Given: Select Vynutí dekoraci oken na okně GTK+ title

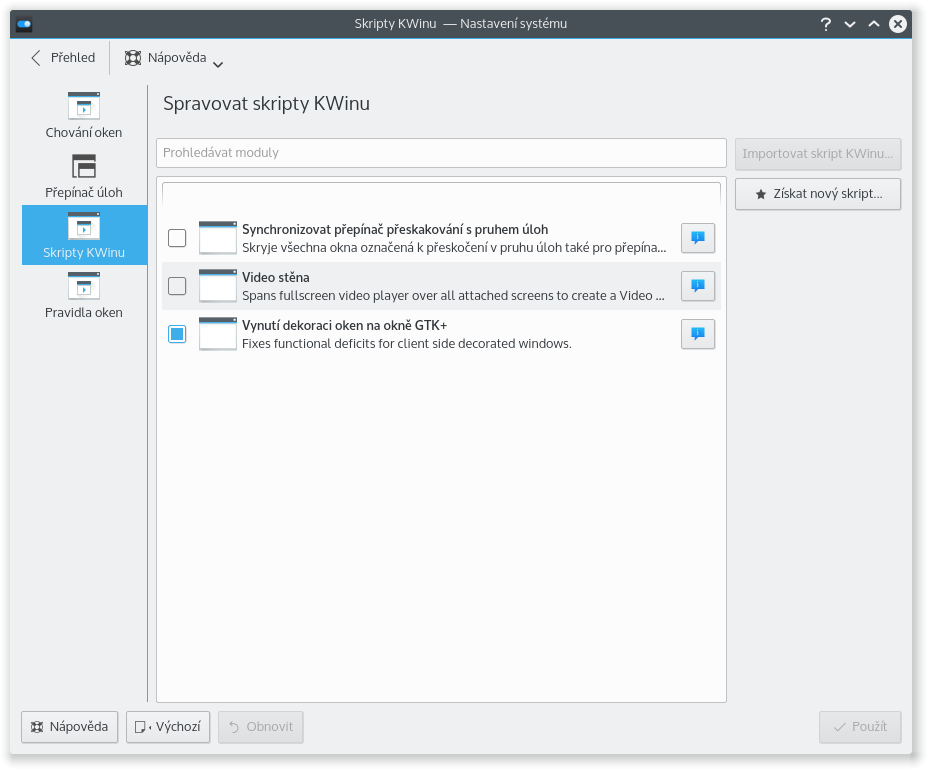Looking at the screenshot, I should [x=344, y=325].
